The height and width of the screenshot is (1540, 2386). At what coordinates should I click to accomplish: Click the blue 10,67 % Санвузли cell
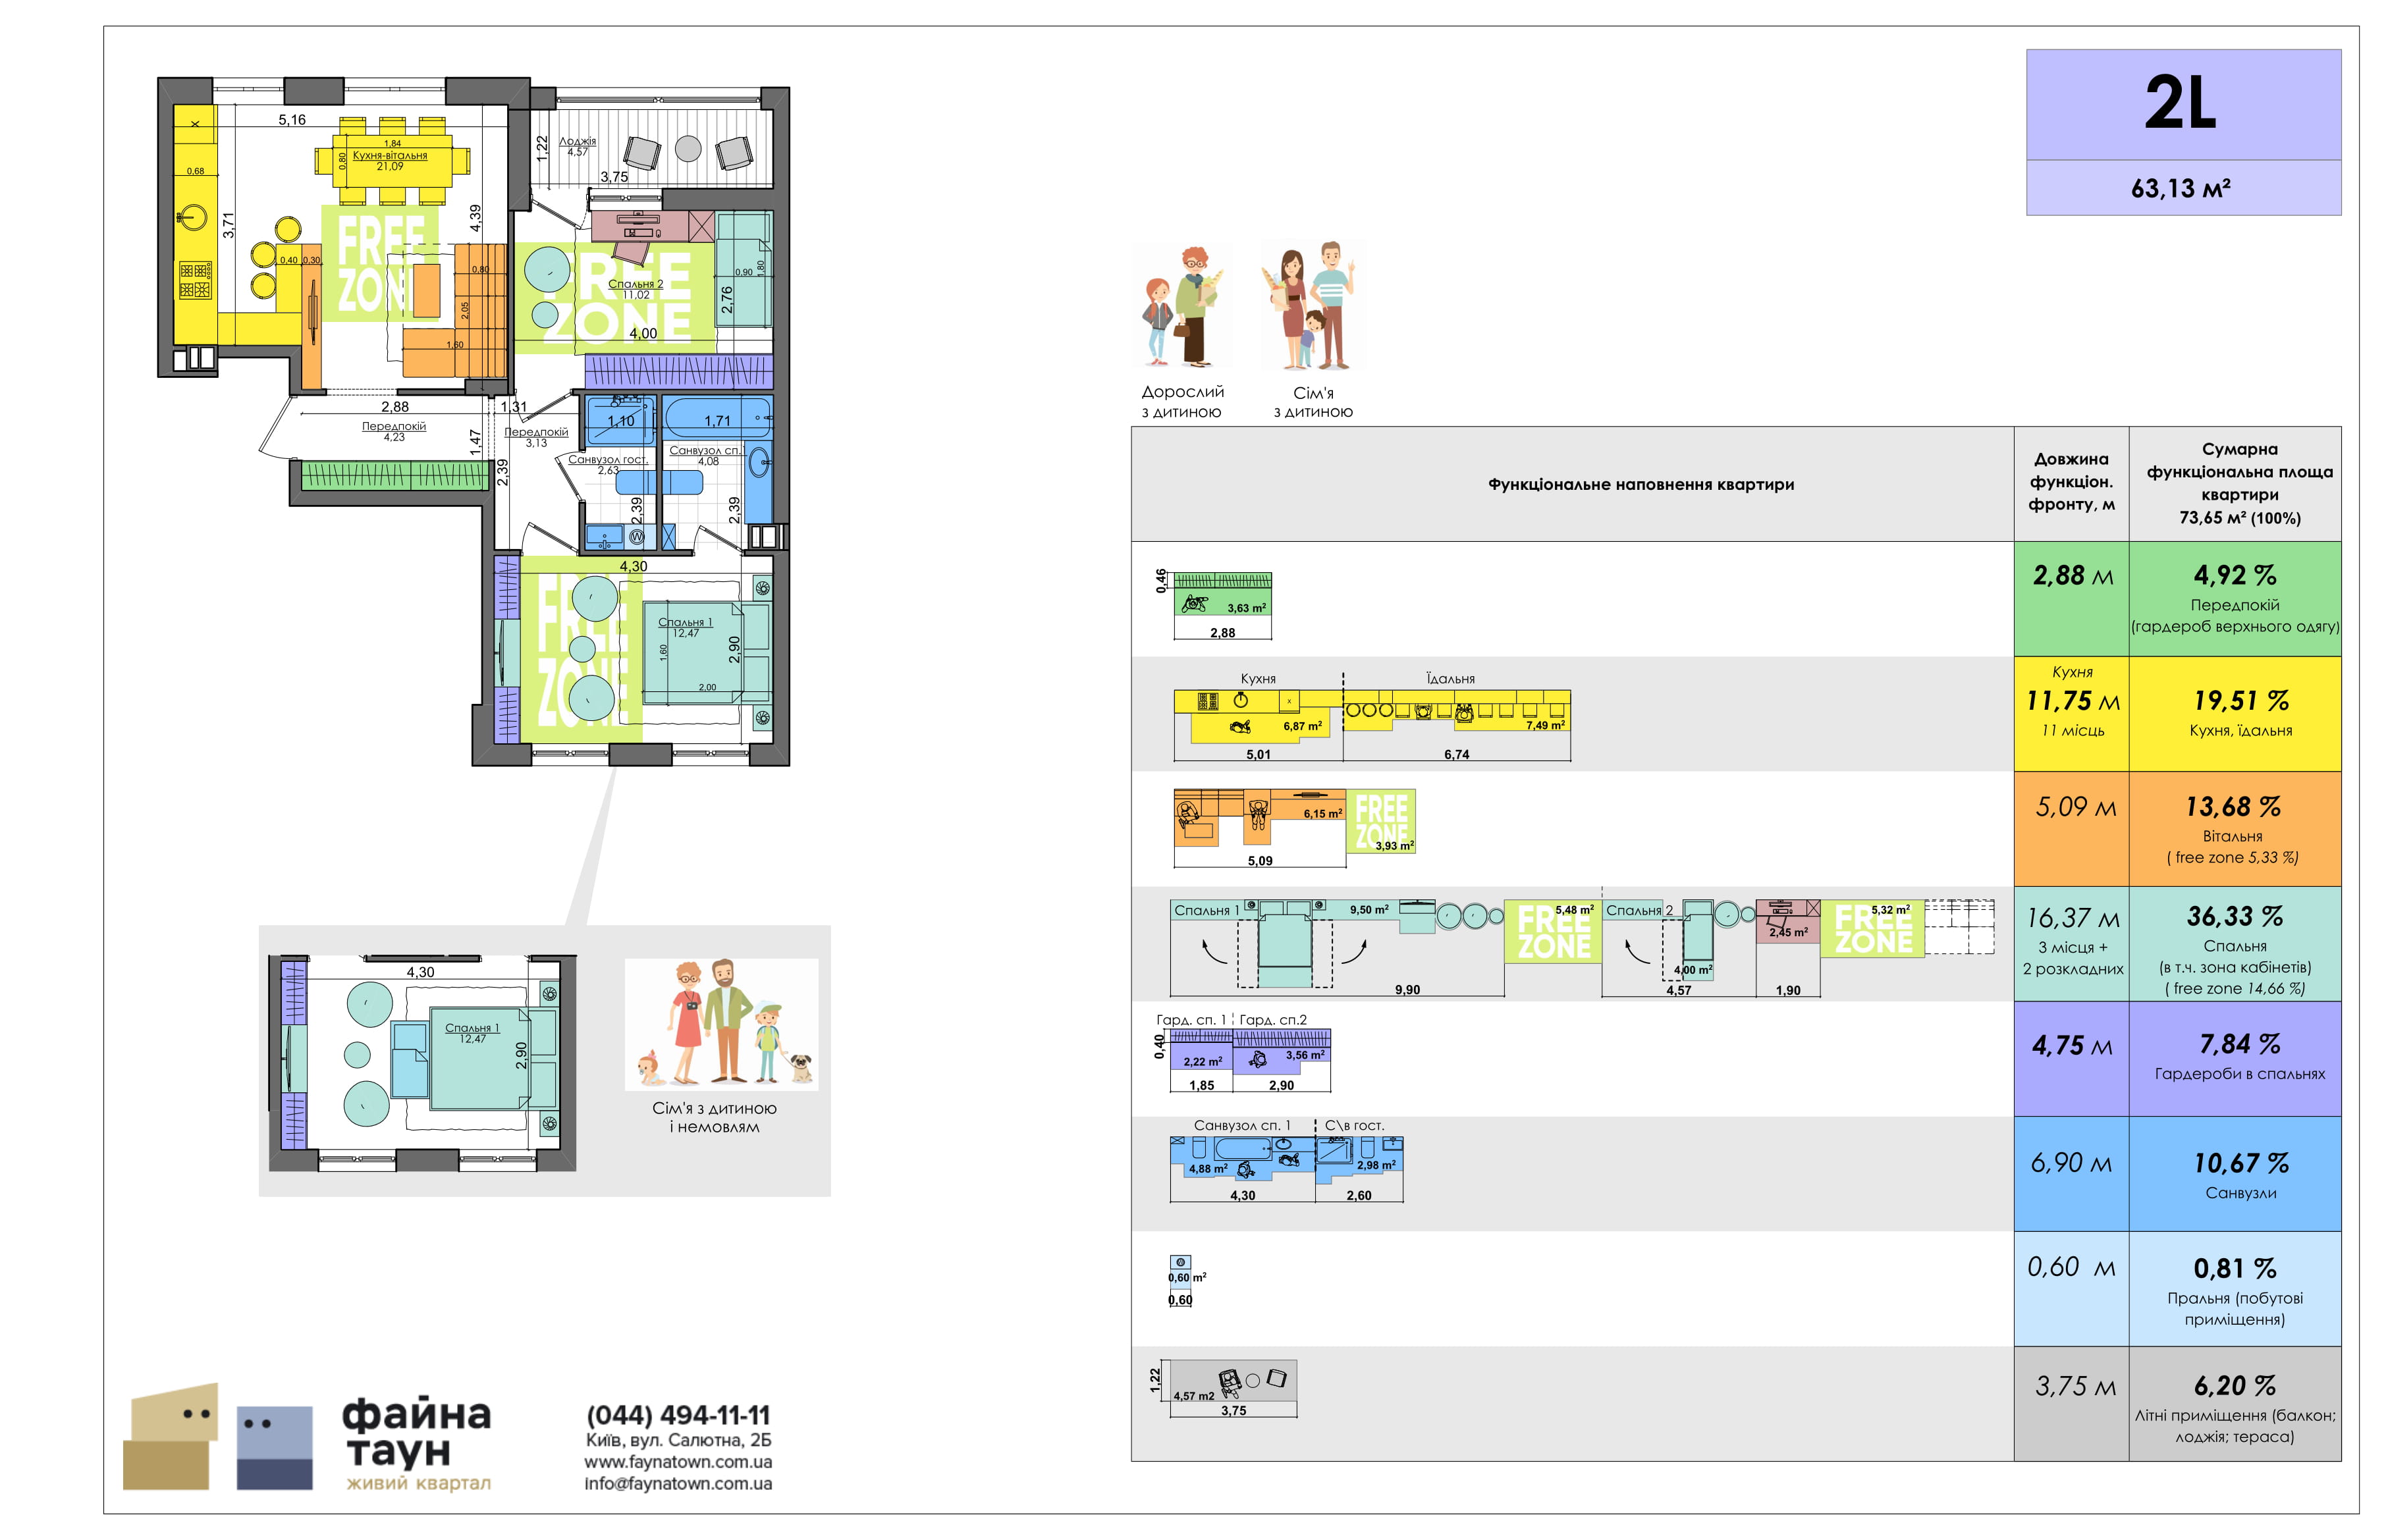coord(2235,1174)
